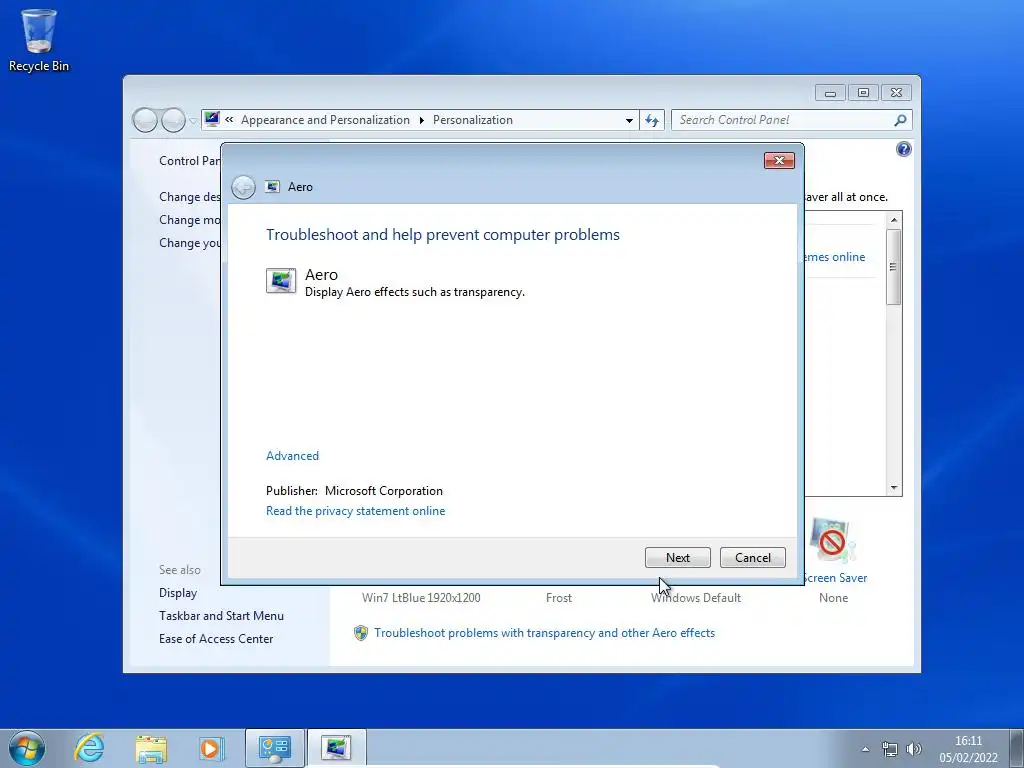Click the search magnifier icon in Control Panel
This screenshot has width=1024, height=768.
(900, 120)
